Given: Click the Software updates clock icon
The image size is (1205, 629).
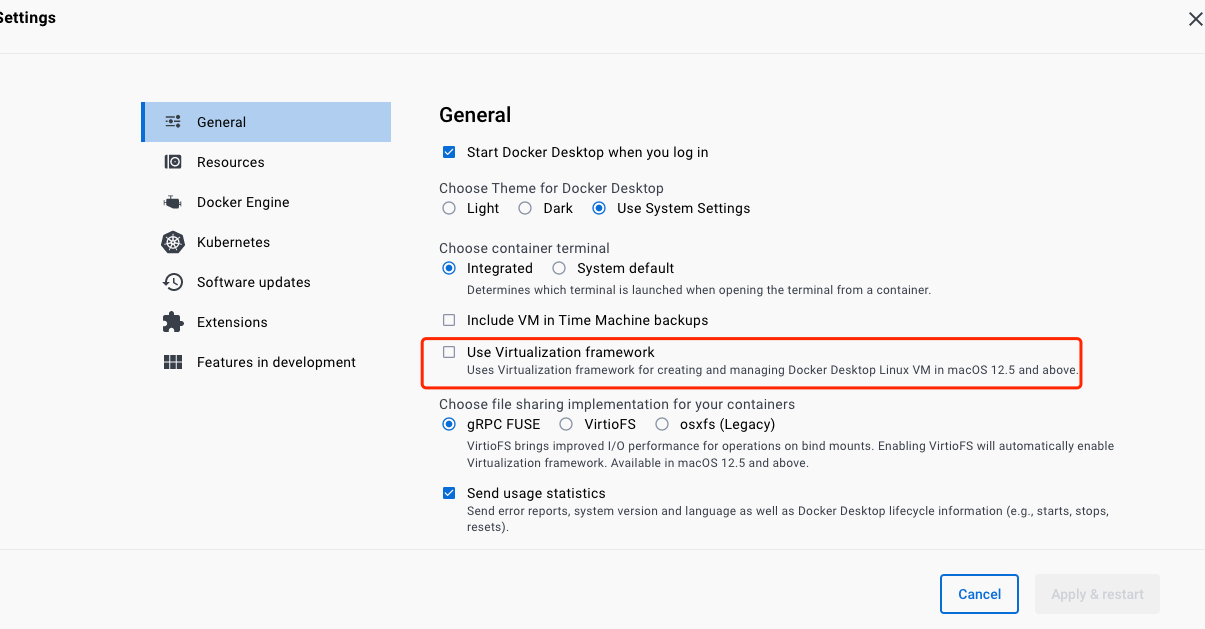Looking at the screenshot, I should coord(173,282).
